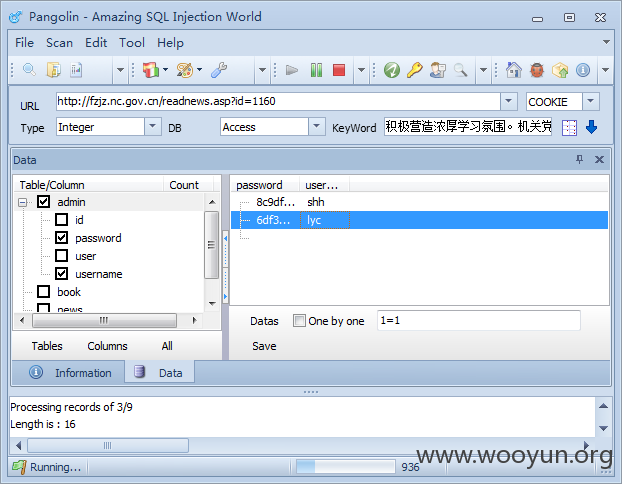Click the Datas button
The image size is (622, 484).
[x=264, y=321]
